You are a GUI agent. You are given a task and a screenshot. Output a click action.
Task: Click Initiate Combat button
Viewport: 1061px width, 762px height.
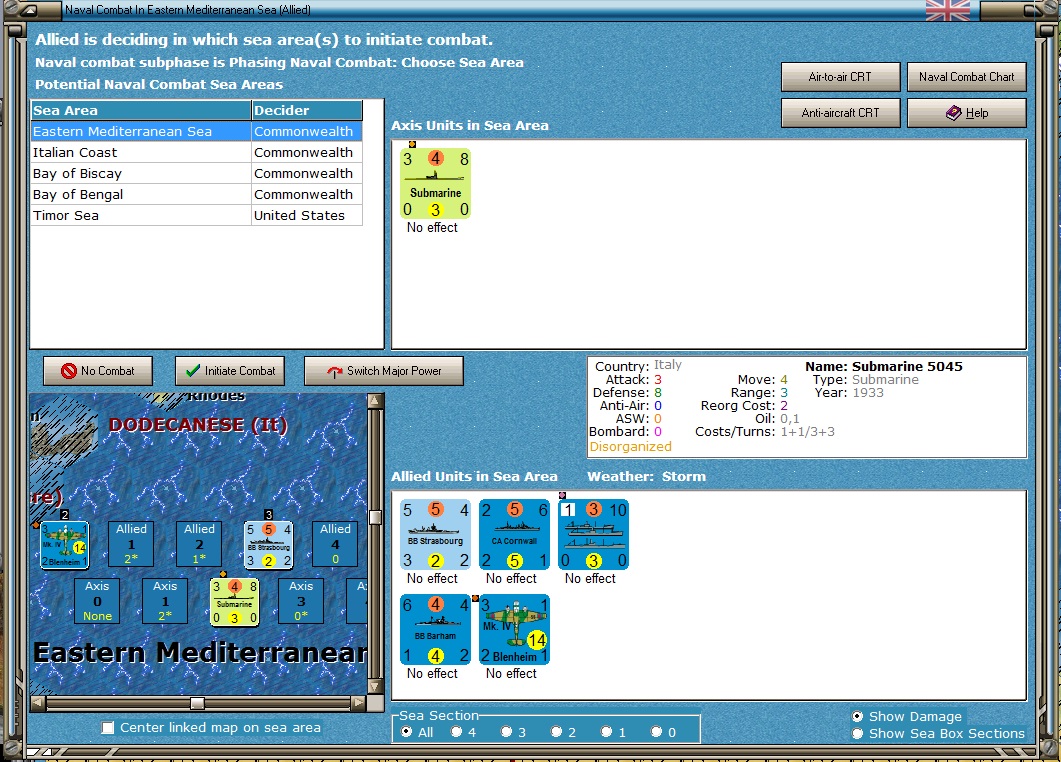(230, 371)
